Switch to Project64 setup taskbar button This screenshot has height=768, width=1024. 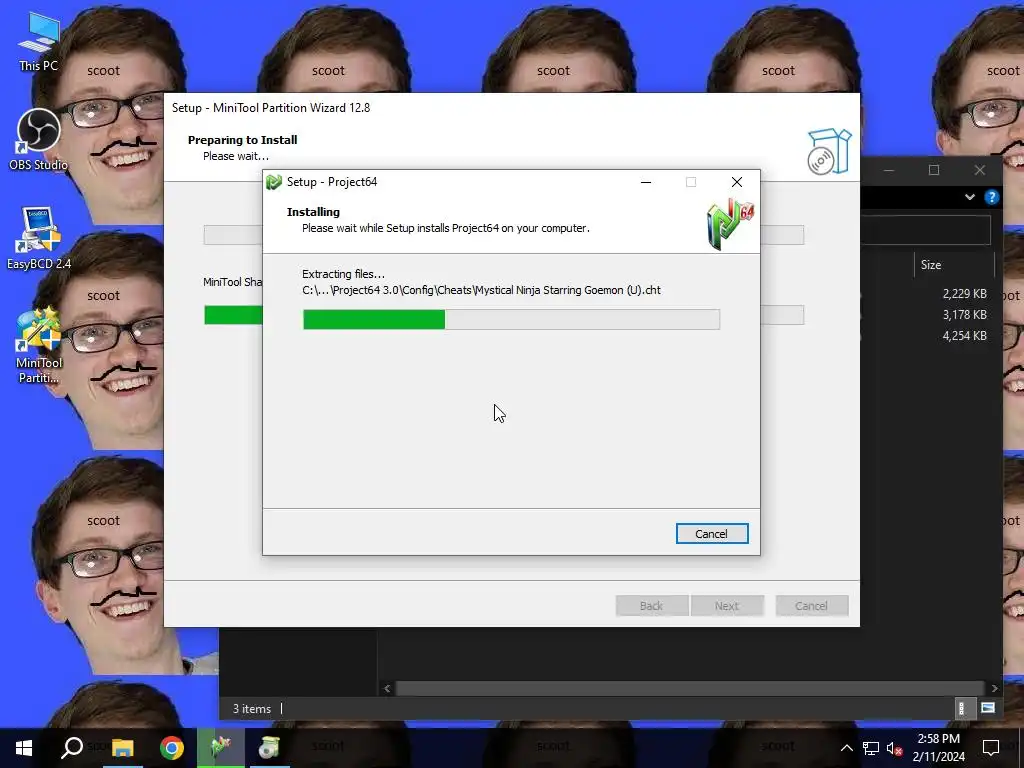point(221,748)
